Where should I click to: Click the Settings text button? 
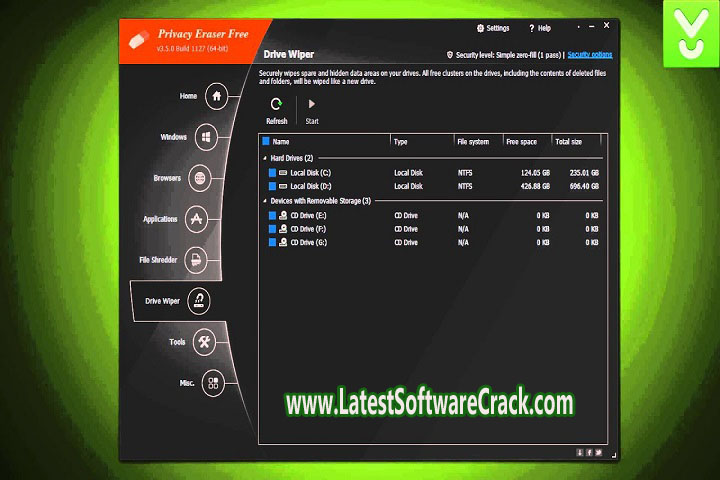pos(498,28)
